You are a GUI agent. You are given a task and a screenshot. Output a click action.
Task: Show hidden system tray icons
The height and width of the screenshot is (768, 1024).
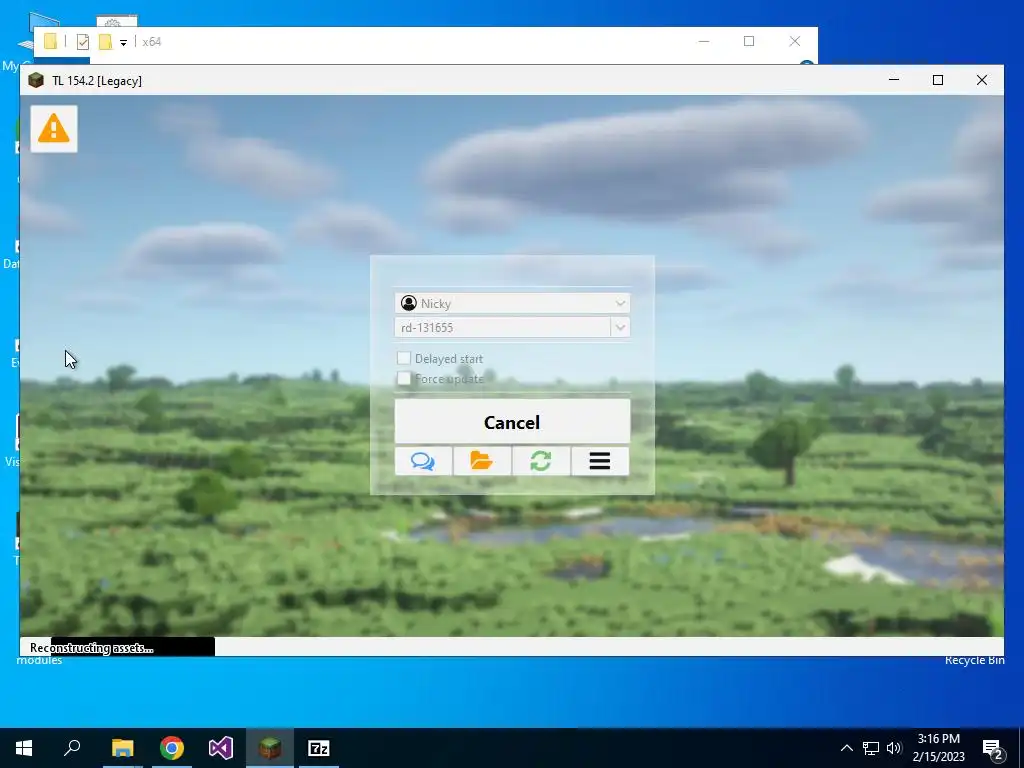(x=846, y=748)
